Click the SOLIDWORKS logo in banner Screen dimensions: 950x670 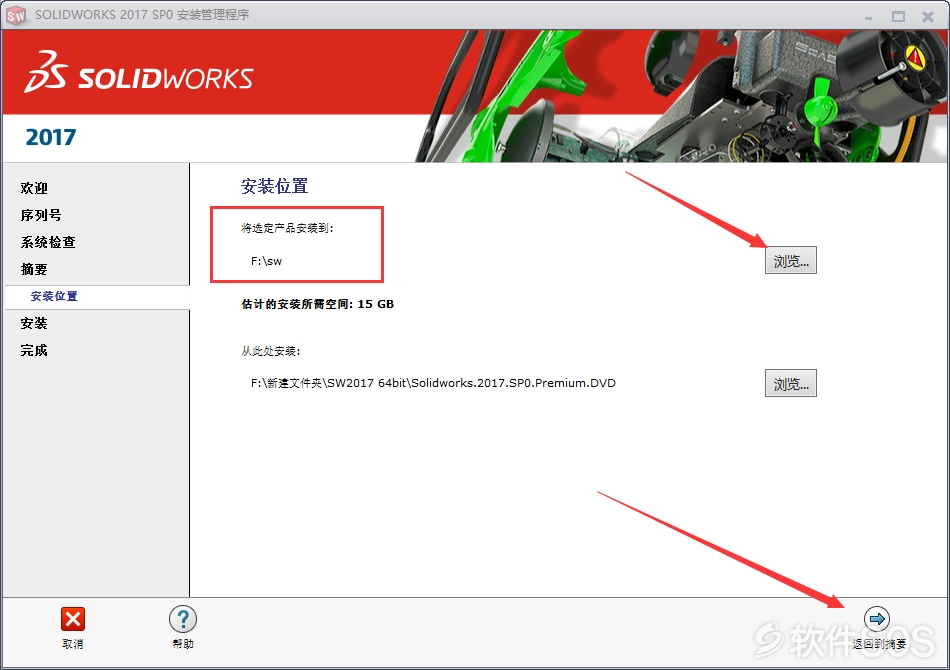[139, 73]
